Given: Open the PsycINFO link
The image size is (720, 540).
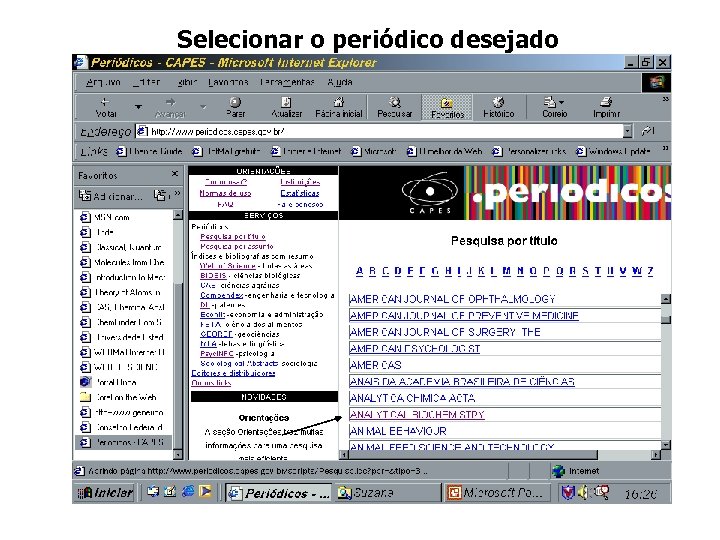Looking at the screenshot, I should click(x=217, y=354).
